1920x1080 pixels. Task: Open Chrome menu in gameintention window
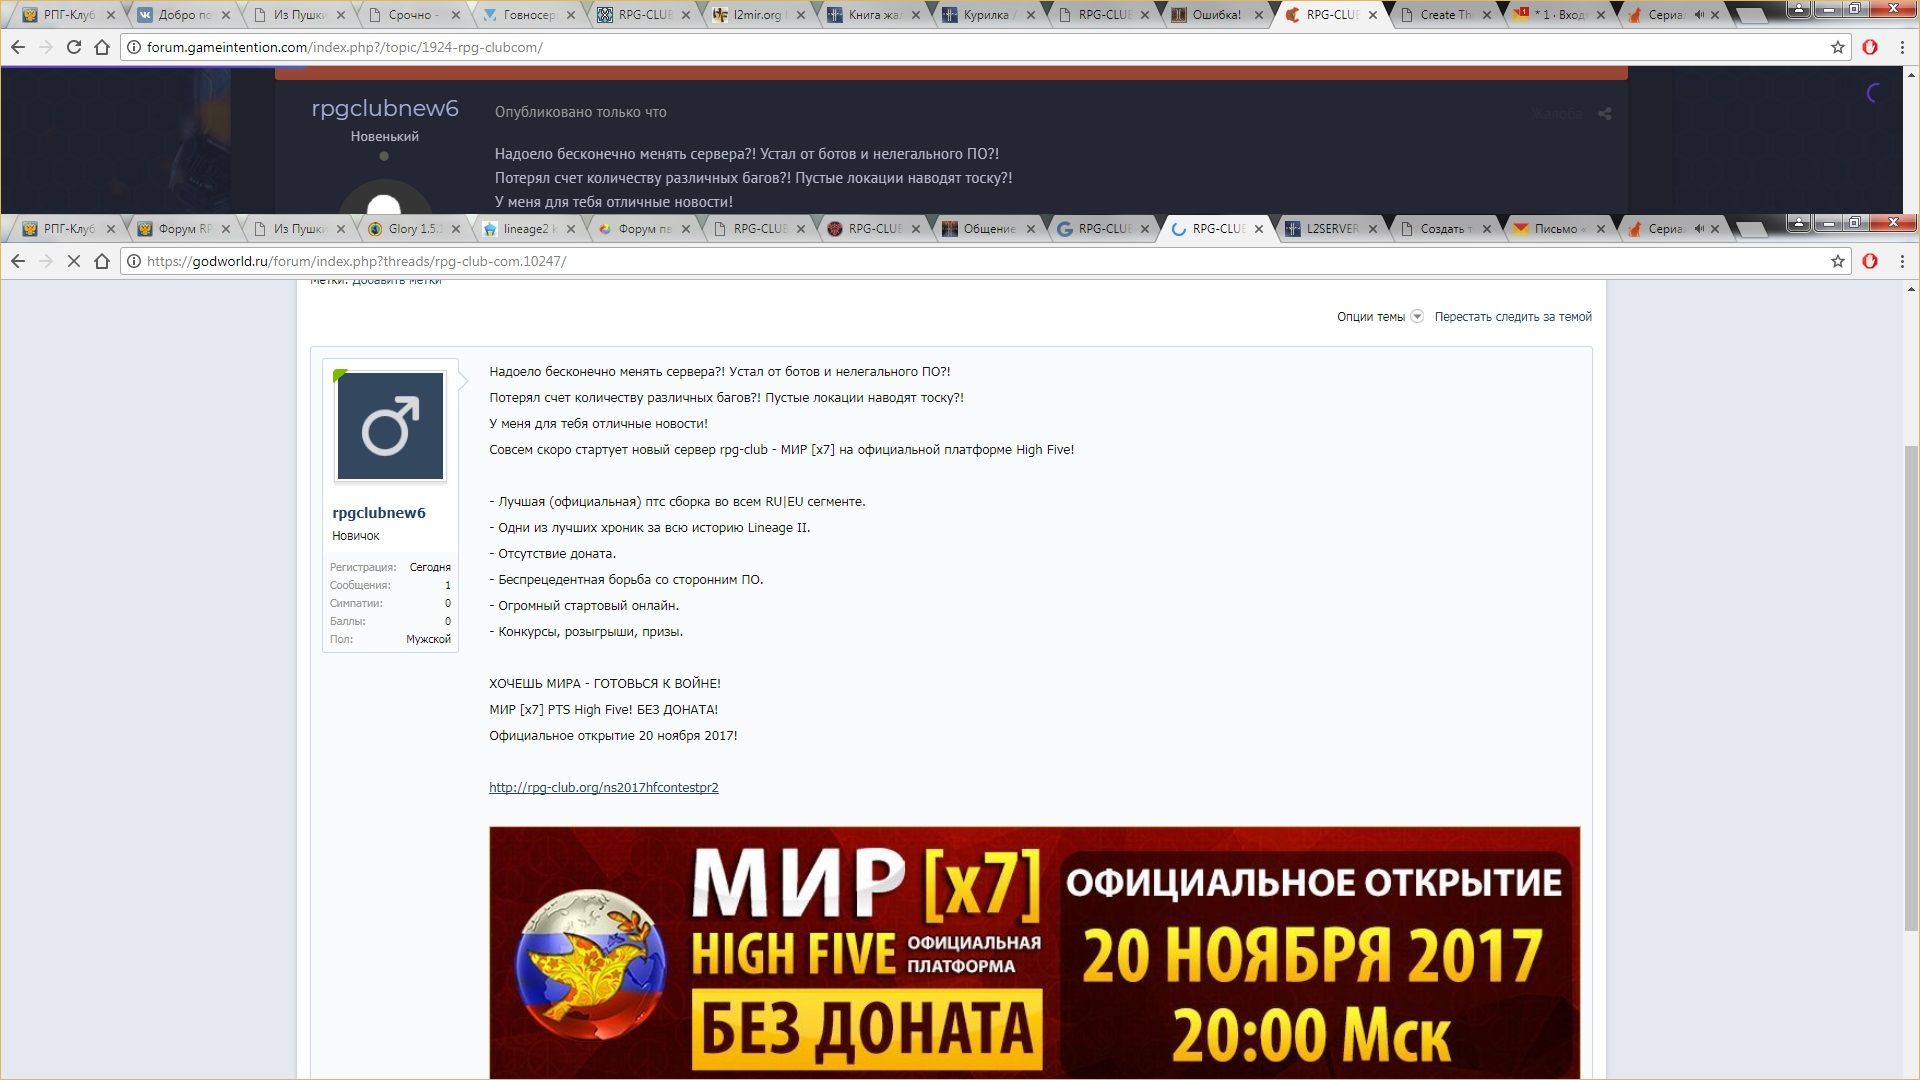coord(1902,47)
